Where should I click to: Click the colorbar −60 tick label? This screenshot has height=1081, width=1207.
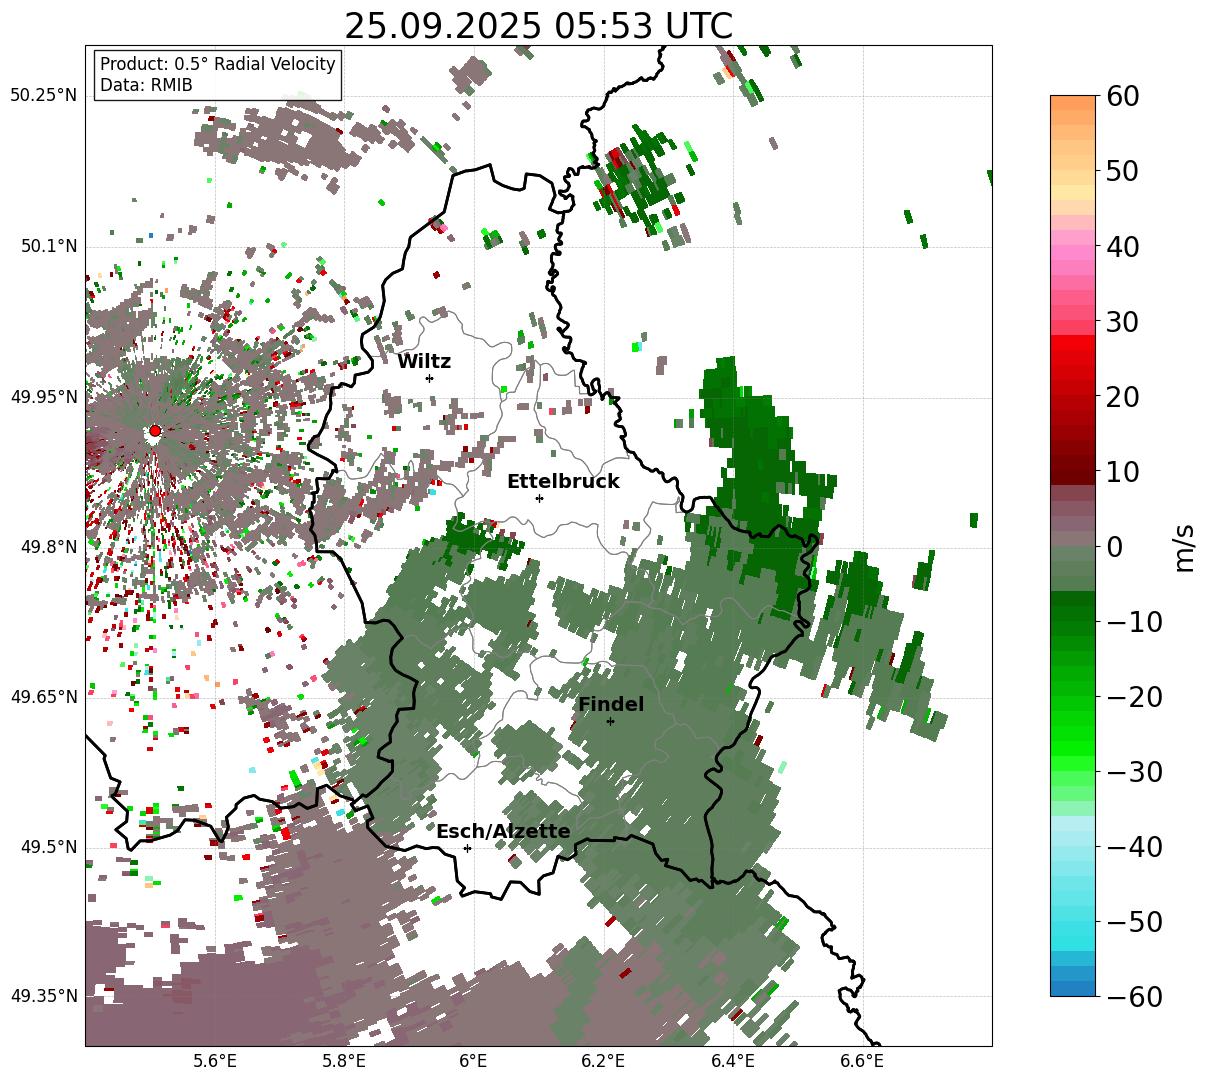1133,996
